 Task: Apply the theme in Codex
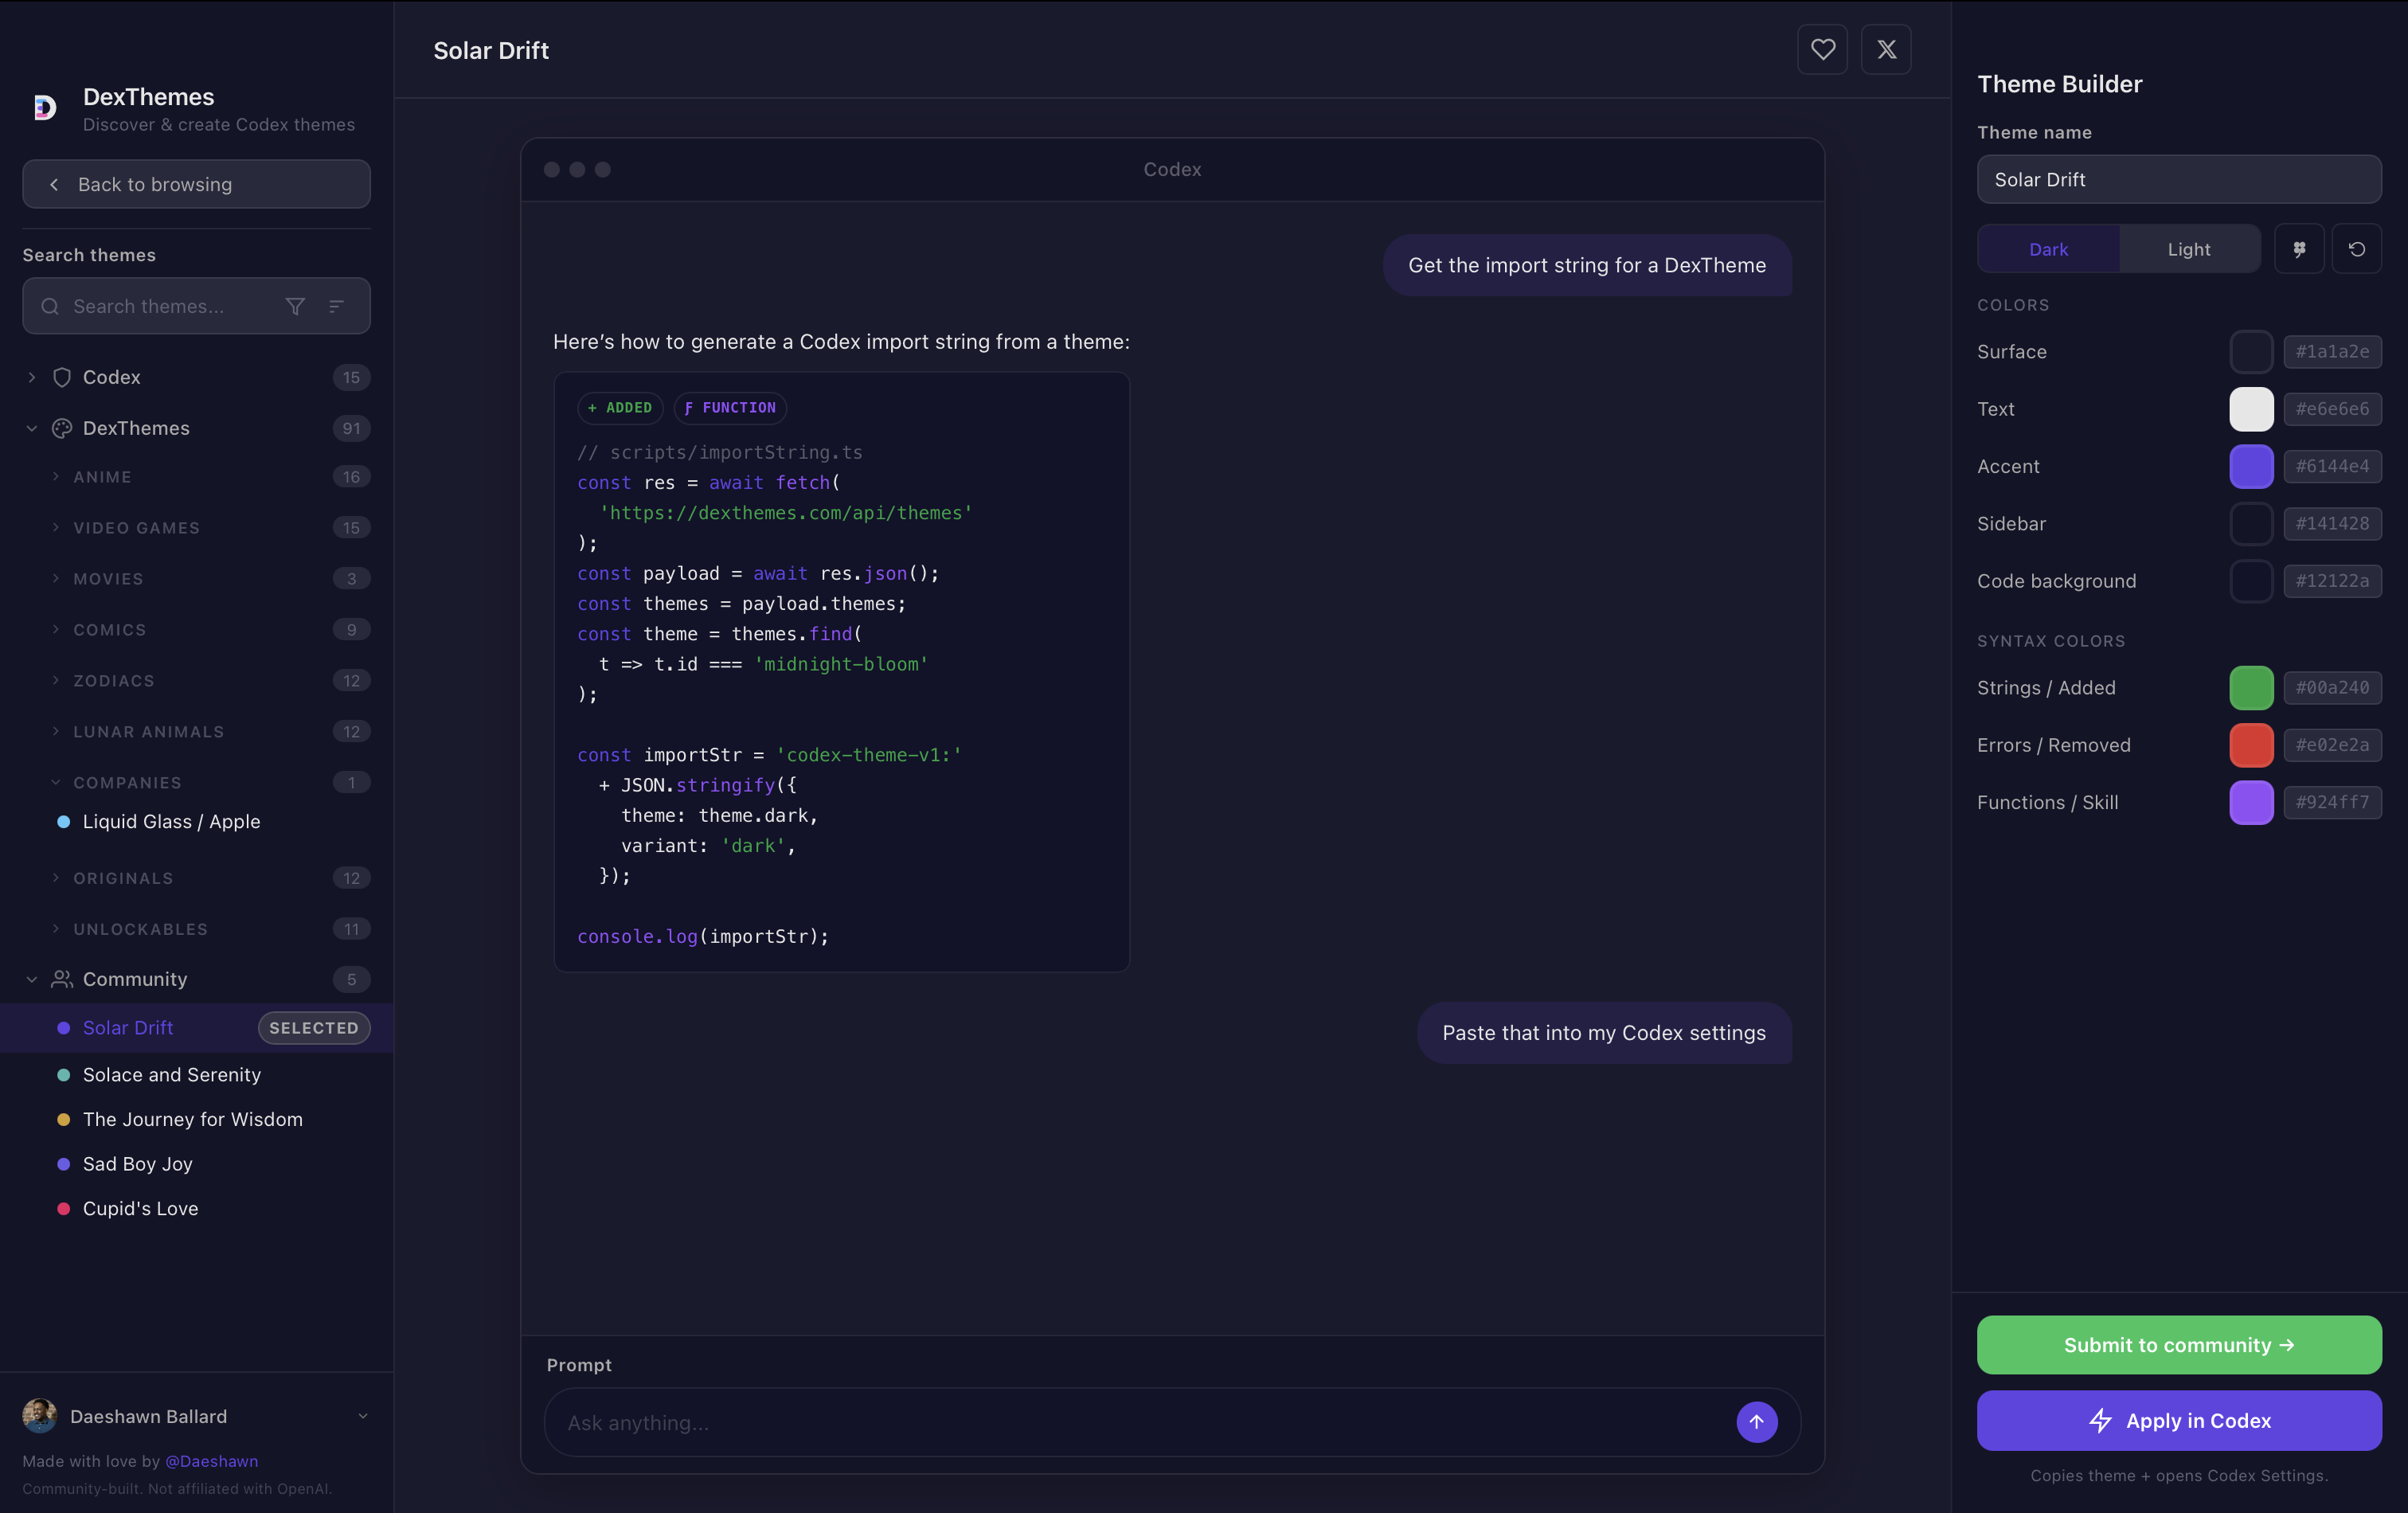click(x=2179, y=1420)
